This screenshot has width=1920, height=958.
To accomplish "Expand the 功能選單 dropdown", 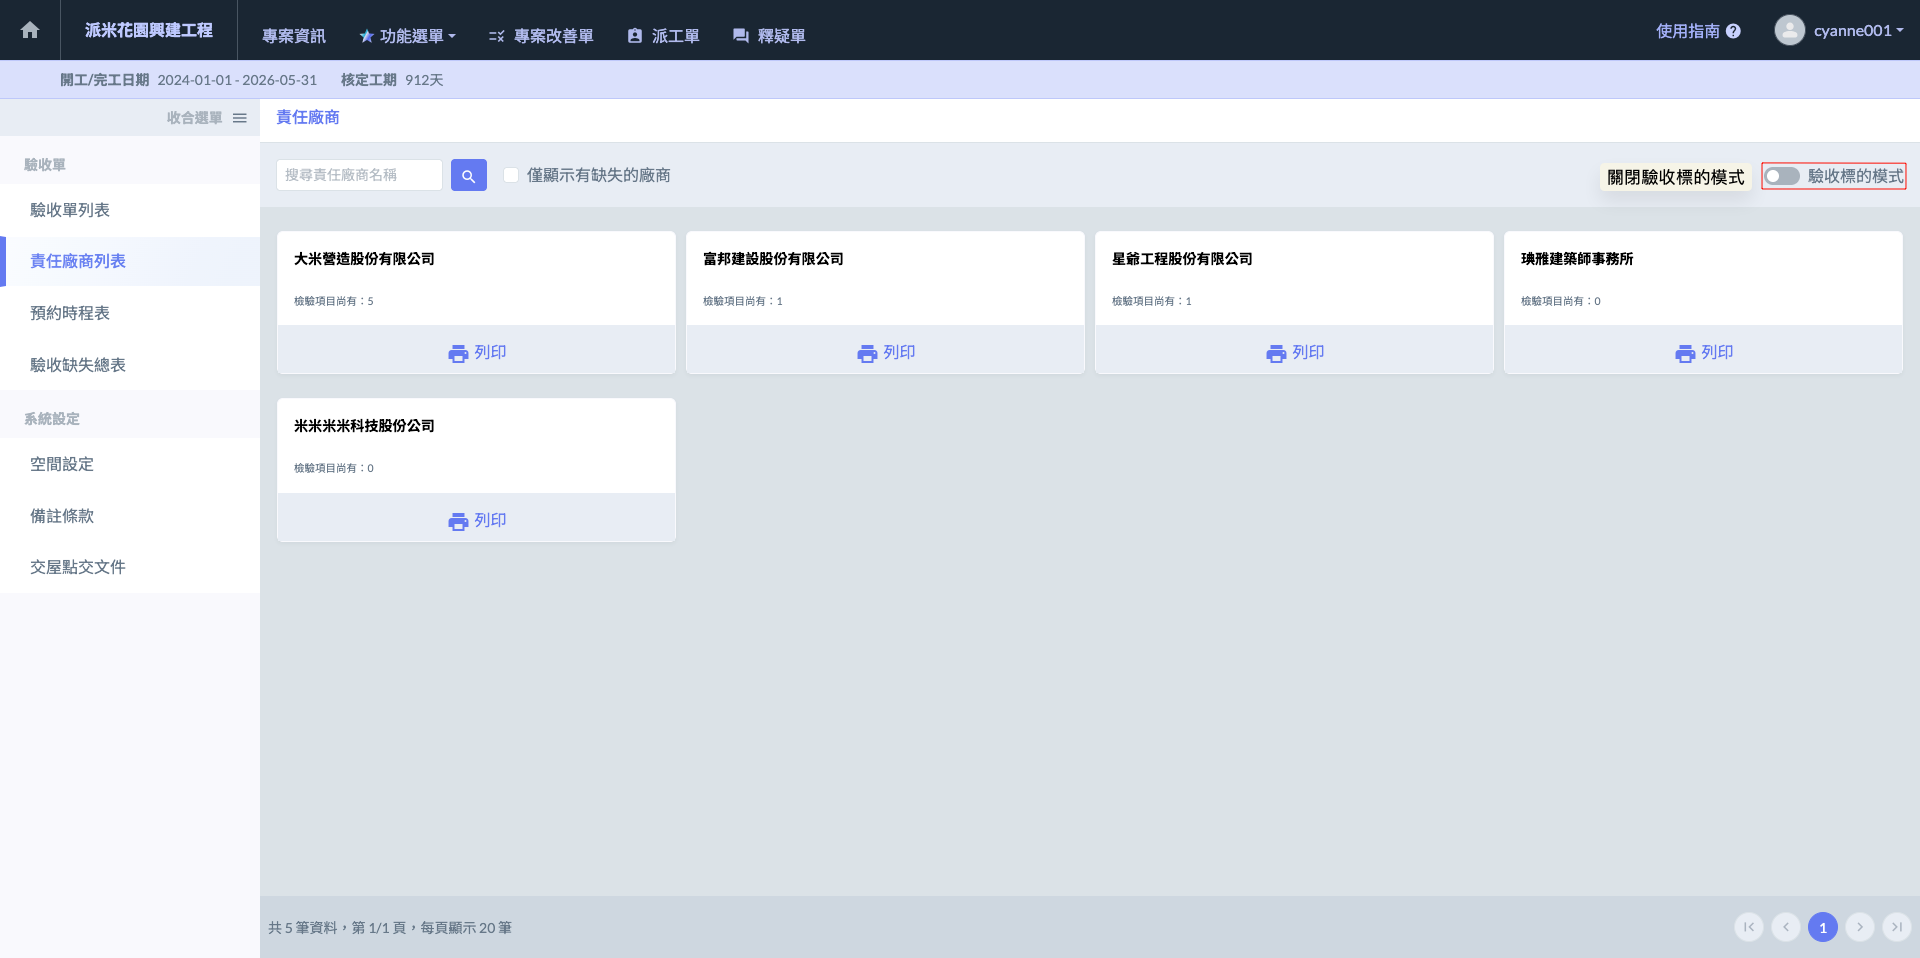I will click(x=408, y=36).
